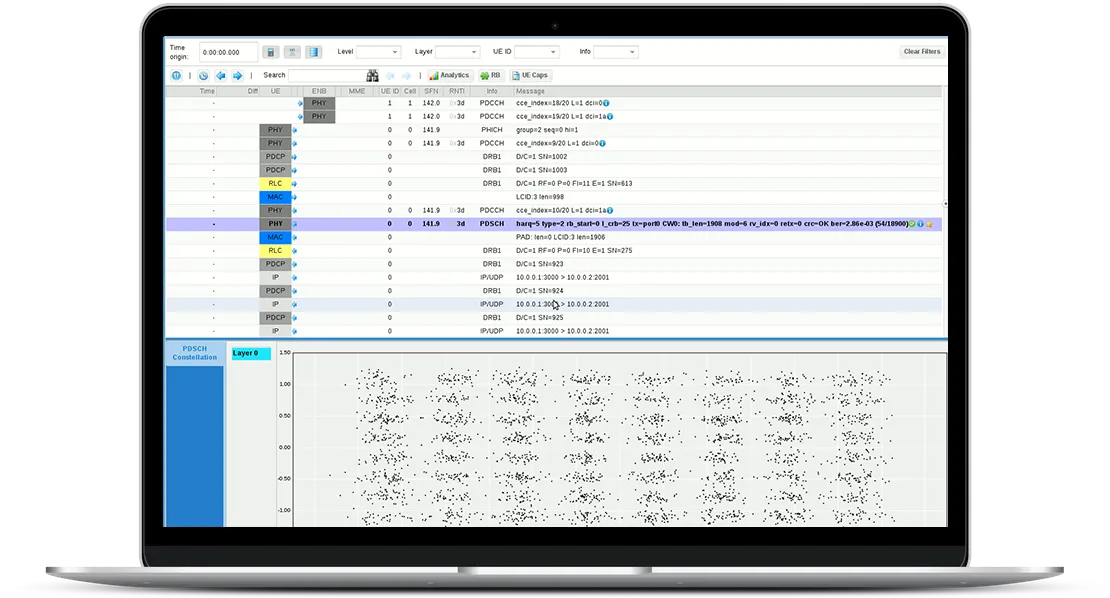1110x598 pixels.
Task: Click the round blue pause icon
Action: pyautogui.click(x=177, y=75)
